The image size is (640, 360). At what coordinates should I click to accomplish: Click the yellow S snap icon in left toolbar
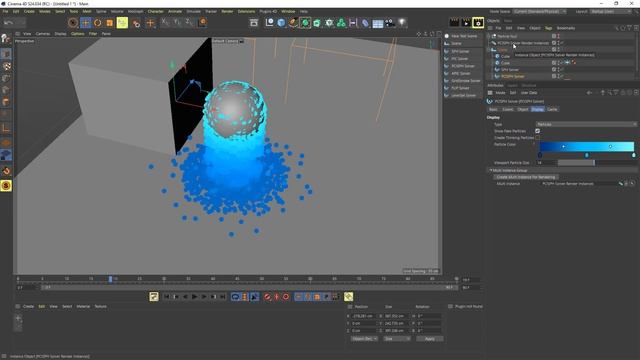click(6, 186)
